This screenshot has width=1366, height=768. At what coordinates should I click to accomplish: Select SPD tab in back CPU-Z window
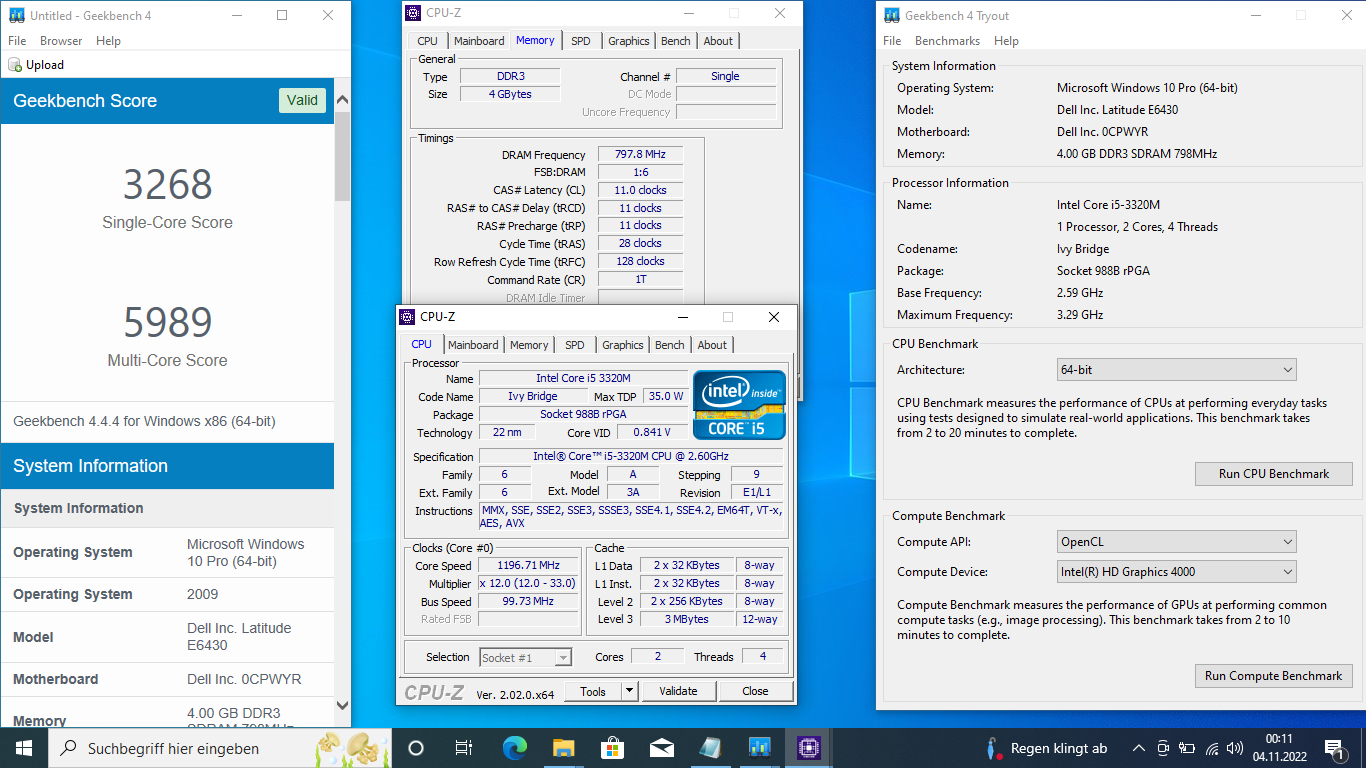(580, 41)
